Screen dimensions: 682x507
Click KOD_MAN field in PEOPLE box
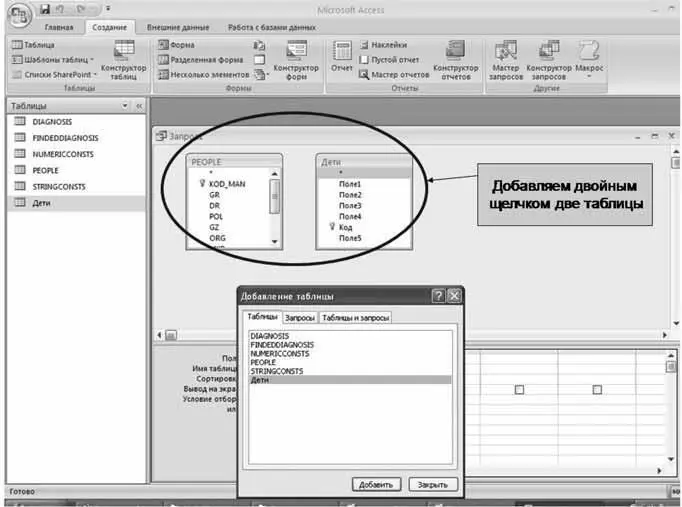[x=227, y=184]
